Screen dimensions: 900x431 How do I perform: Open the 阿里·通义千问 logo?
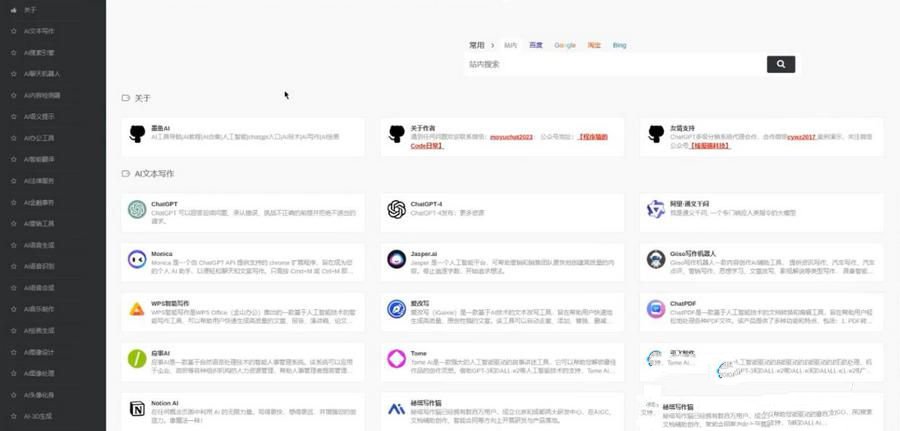(655, 209)
